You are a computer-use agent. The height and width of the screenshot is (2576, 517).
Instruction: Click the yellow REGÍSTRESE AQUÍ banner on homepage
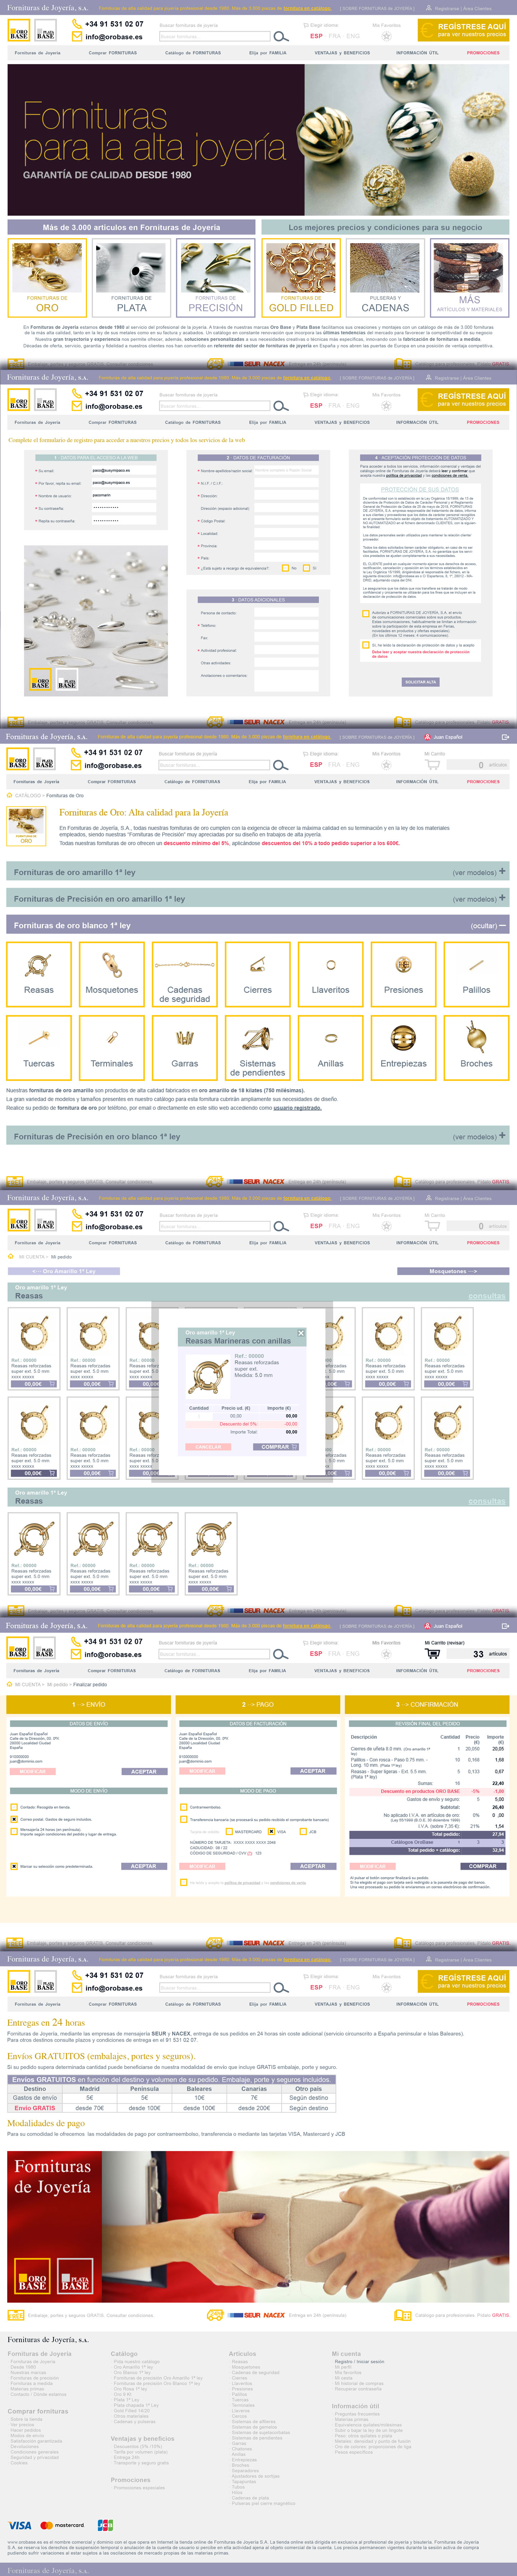(463, 30)
